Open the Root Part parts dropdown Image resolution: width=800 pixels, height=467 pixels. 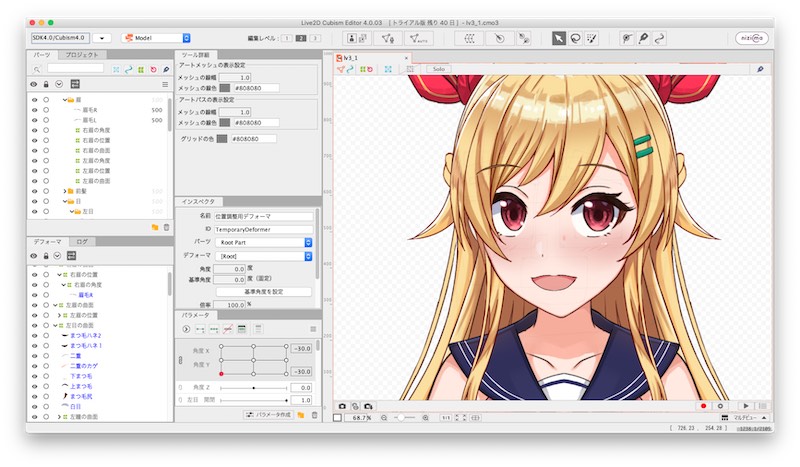point(263,242)
